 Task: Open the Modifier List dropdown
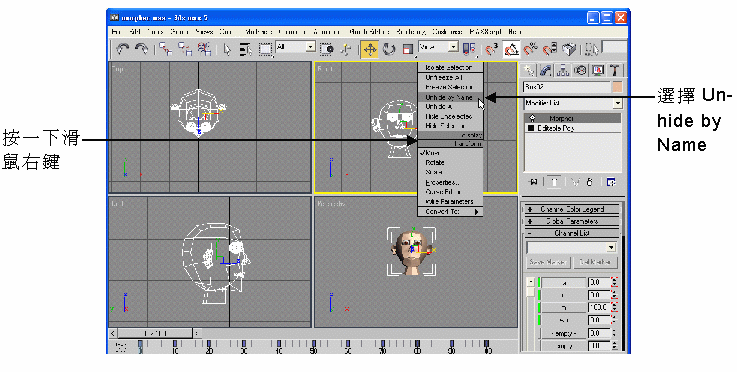(x=573, y=103)
